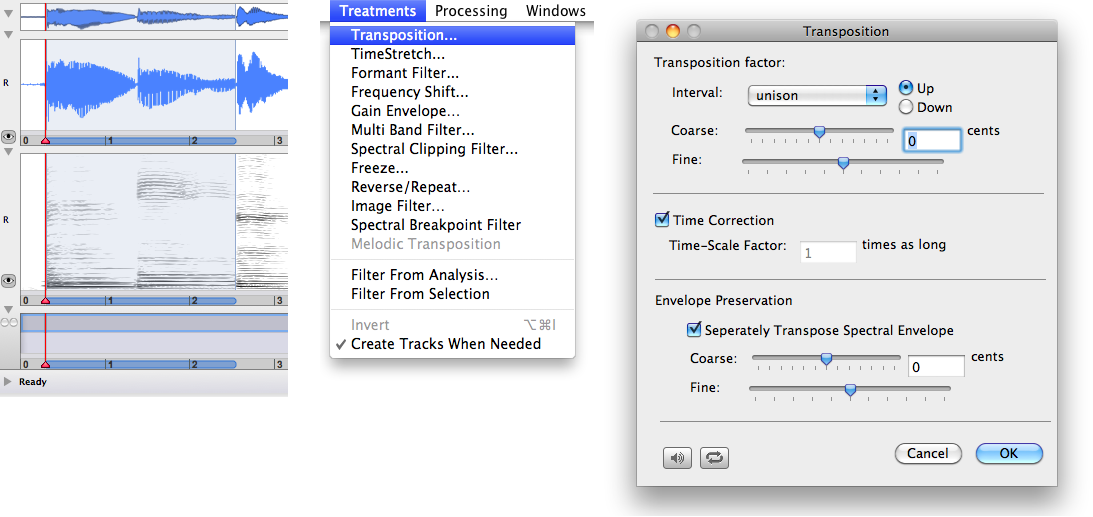Select the Down radio button
The width and height of the screenshot is (1093, 517).
(907, 107)
